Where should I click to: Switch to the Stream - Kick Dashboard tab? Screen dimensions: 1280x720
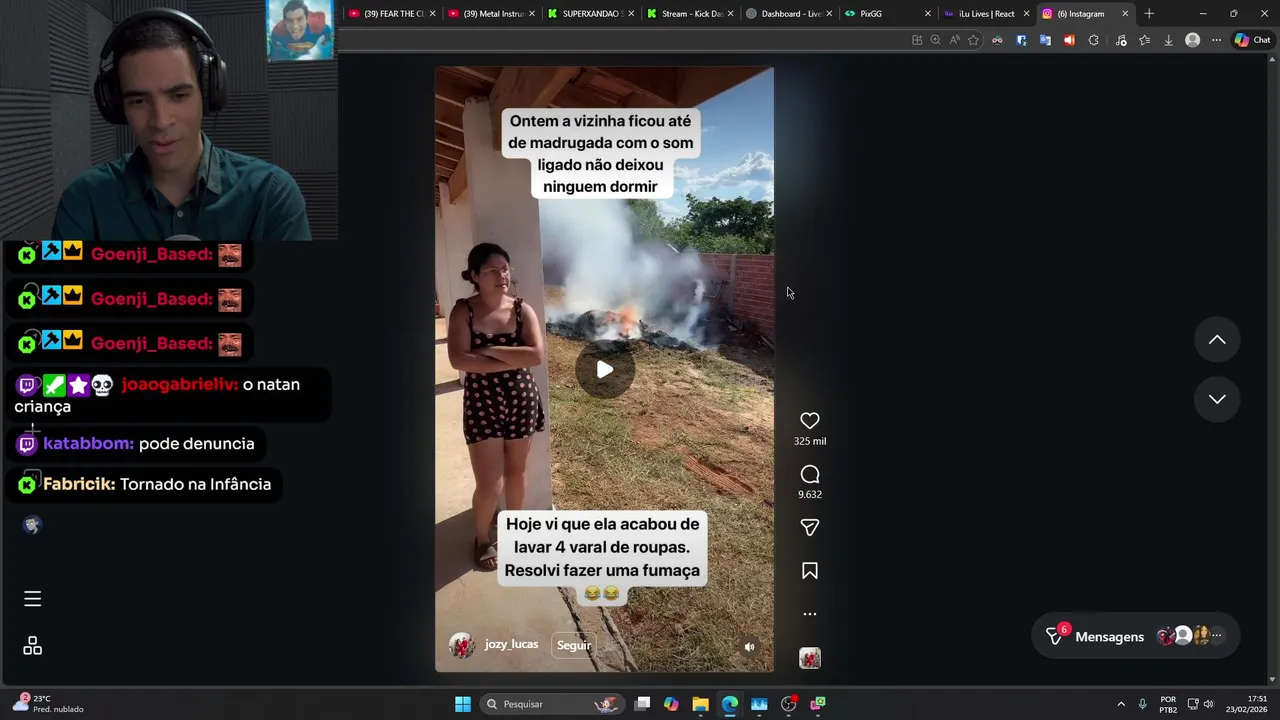tap(691, 14)
